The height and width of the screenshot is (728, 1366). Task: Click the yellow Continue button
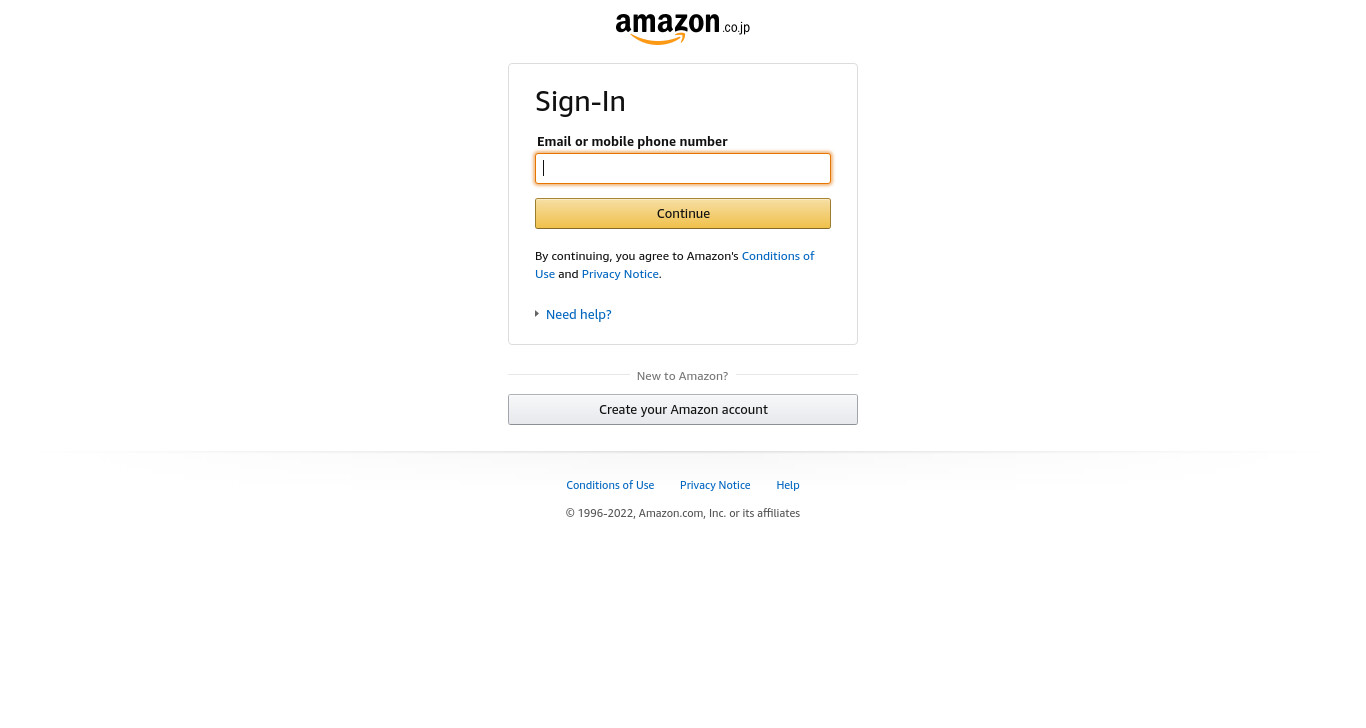[x=683, y=213]
